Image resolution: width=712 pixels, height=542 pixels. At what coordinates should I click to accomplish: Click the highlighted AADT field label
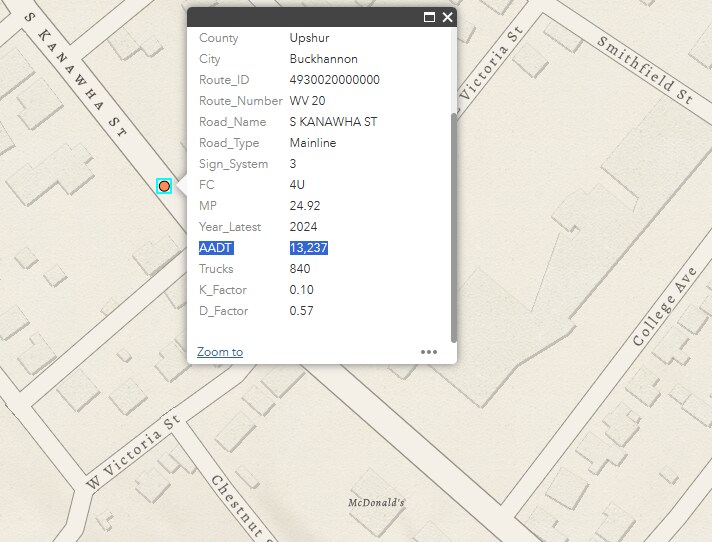coord(216,248)
